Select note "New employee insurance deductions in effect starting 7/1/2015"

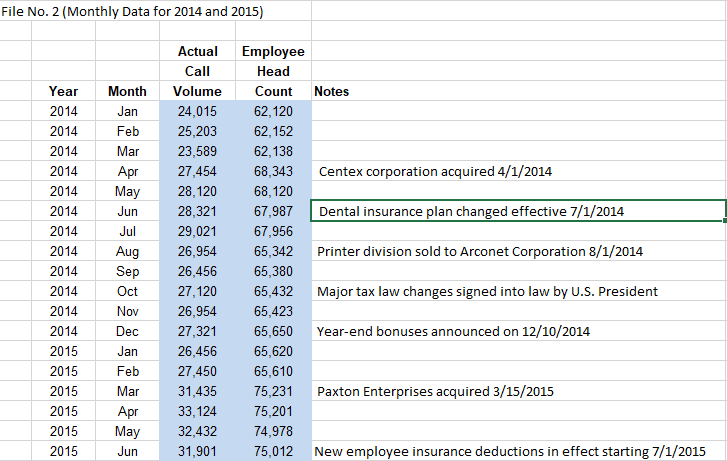click(x=519, y=450)
